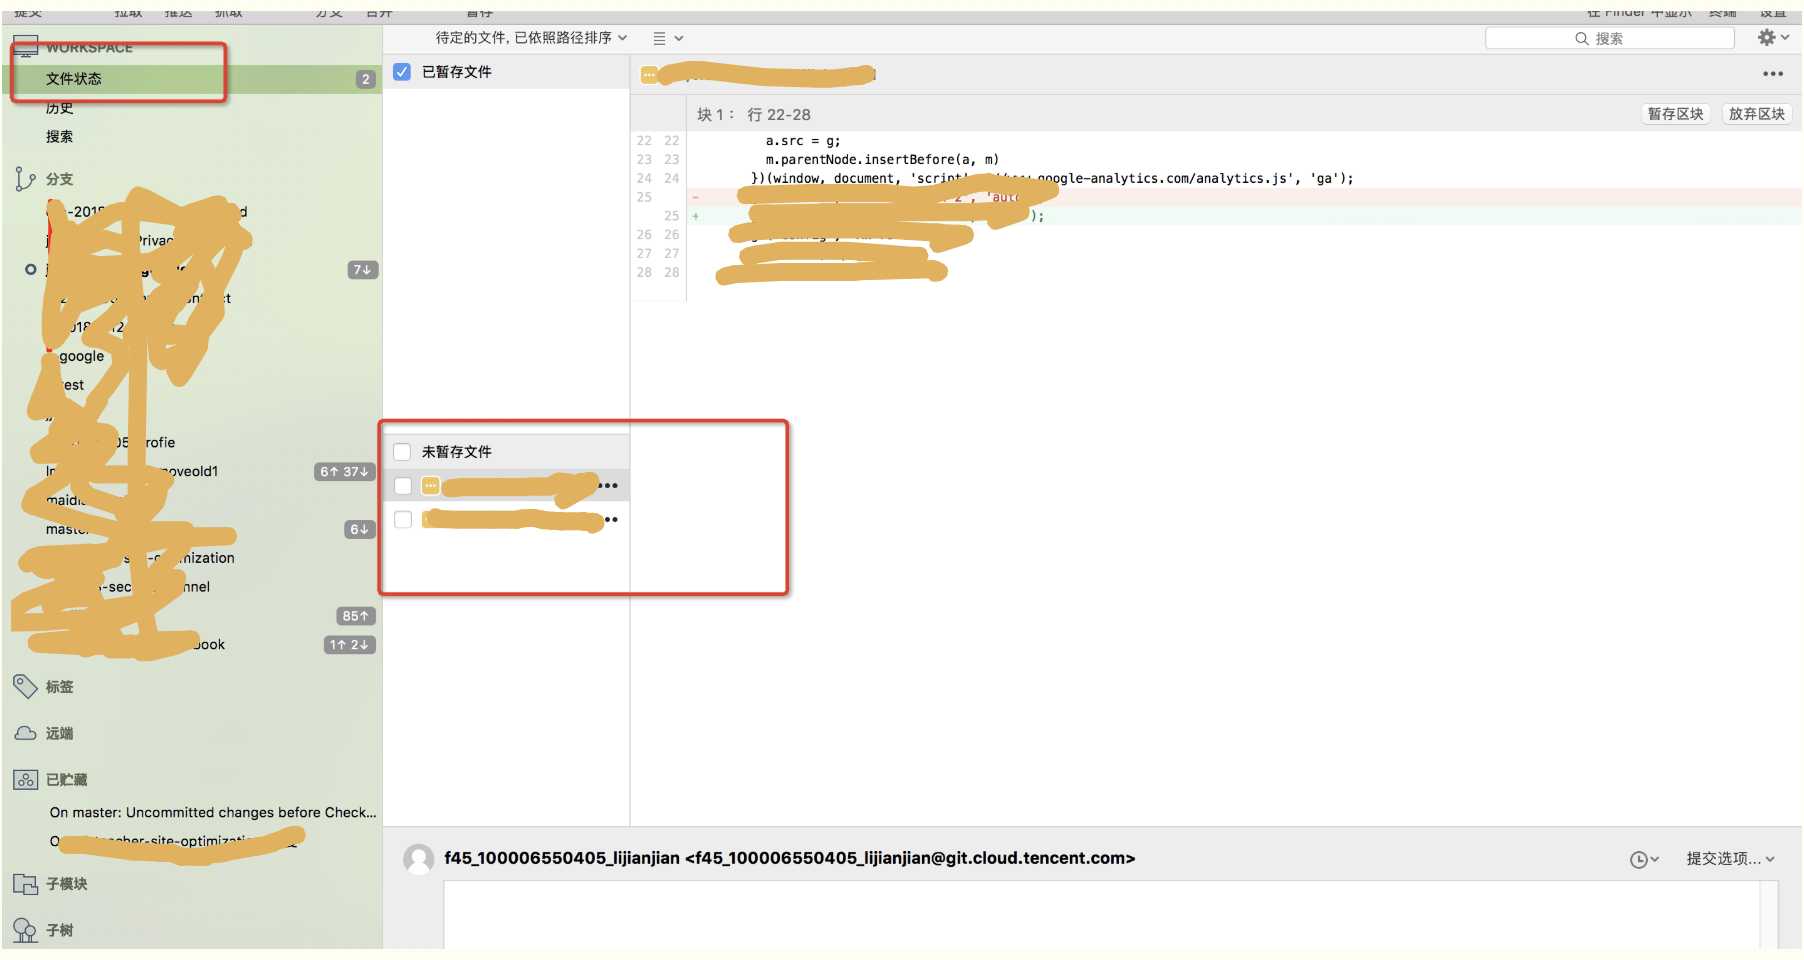Select stash 'On master: Uncommitted changes before Check...'
The height and width of the screenshot is (960, 1804).
[213, 813]
